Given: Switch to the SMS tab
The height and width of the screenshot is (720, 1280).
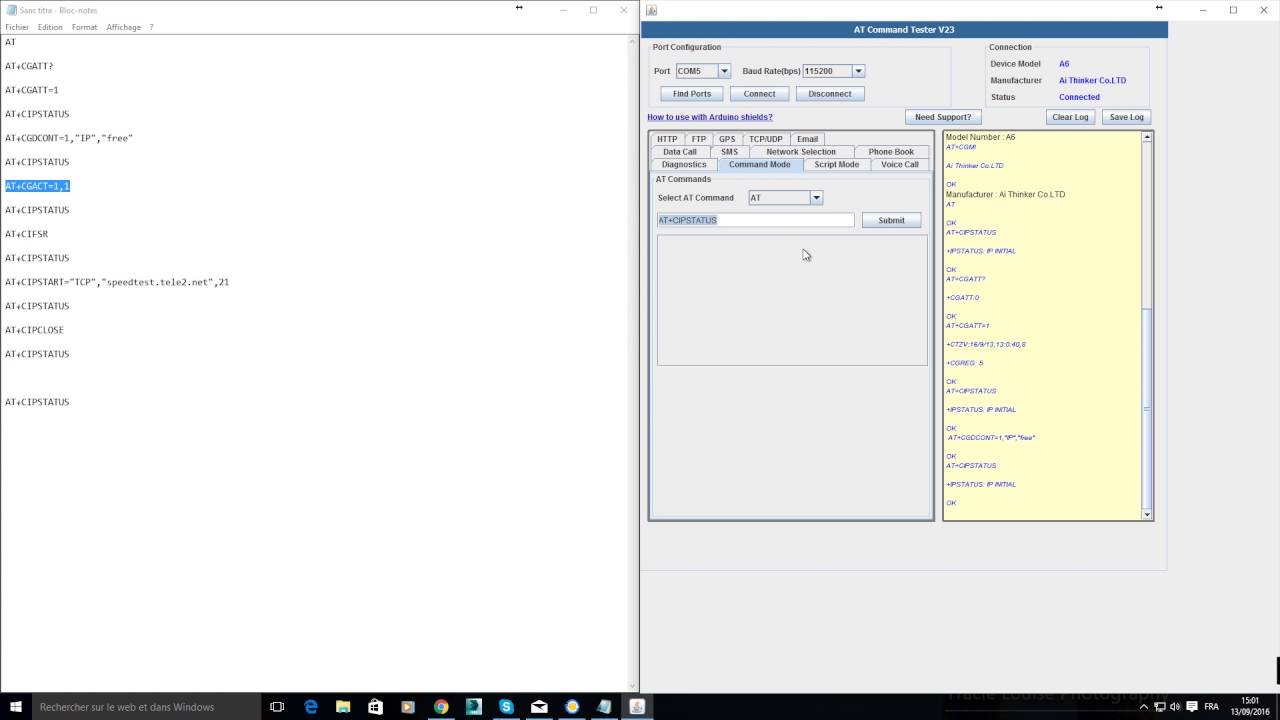Looking at the screenshot, I should [x=729, y=152].
